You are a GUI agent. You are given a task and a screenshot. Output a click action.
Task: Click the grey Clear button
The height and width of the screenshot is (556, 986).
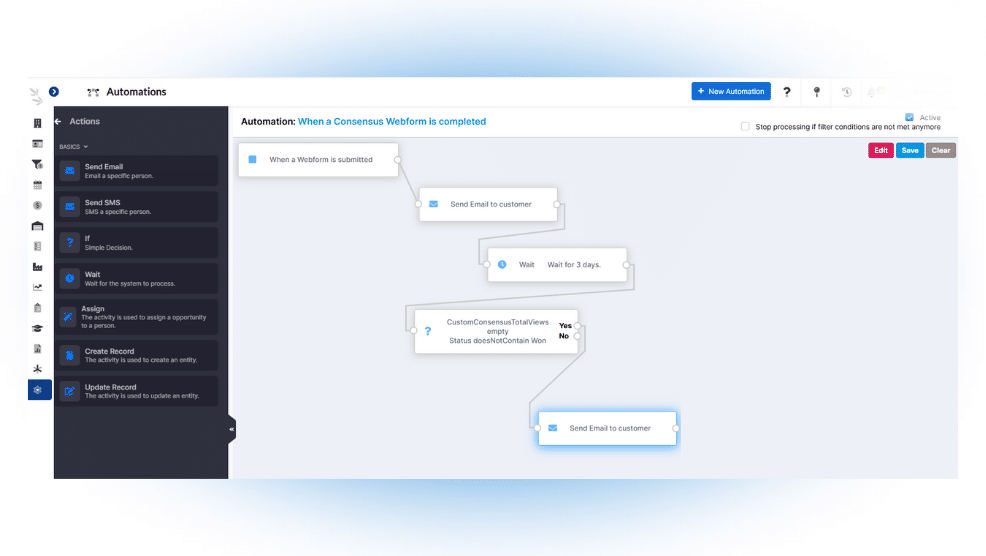coord(941,150)
